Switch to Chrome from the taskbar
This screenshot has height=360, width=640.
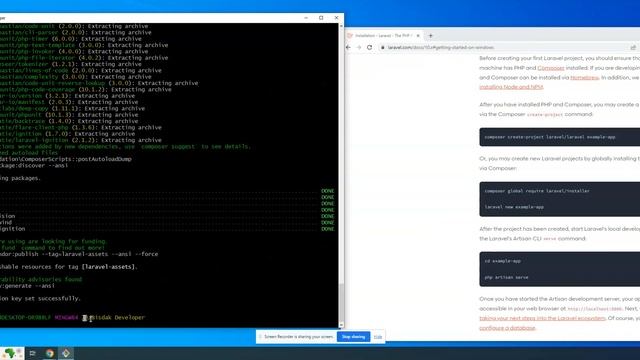49,353
